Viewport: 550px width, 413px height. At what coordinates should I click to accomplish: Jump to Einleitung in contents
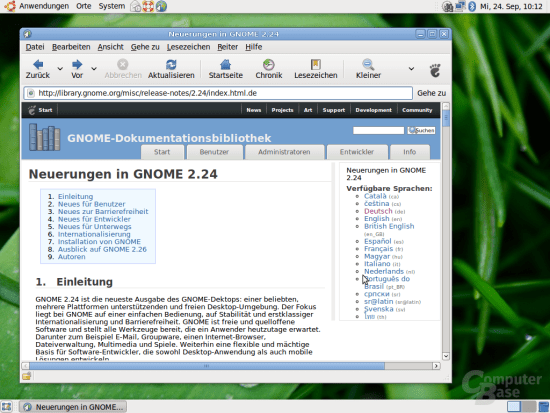(75, 196)
